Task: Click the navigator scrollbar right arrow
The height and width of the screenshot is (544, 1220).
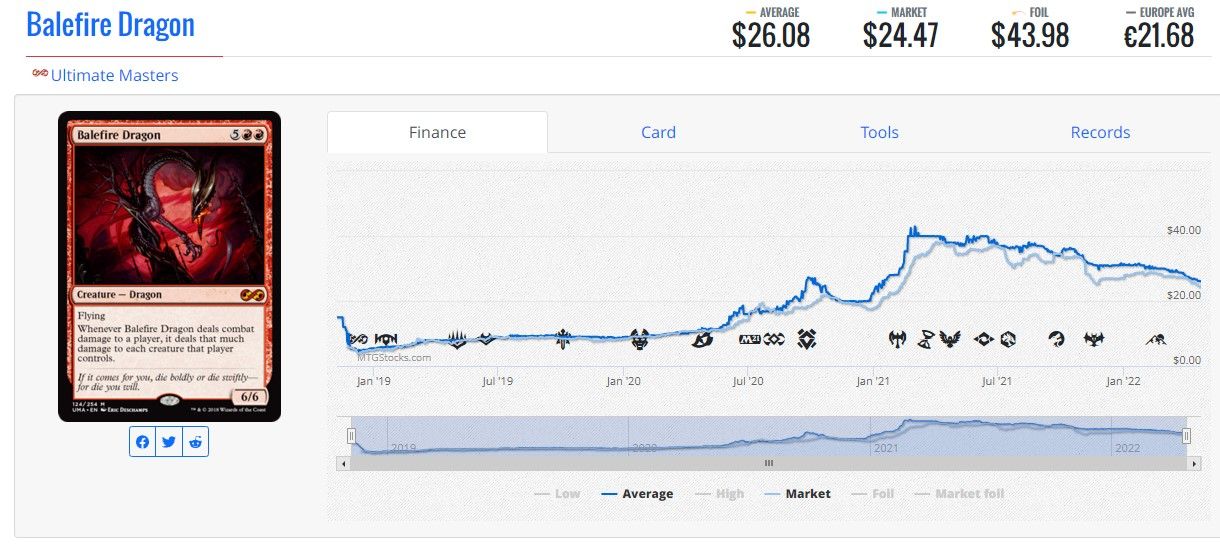Action: click(x=1192, y=463)
